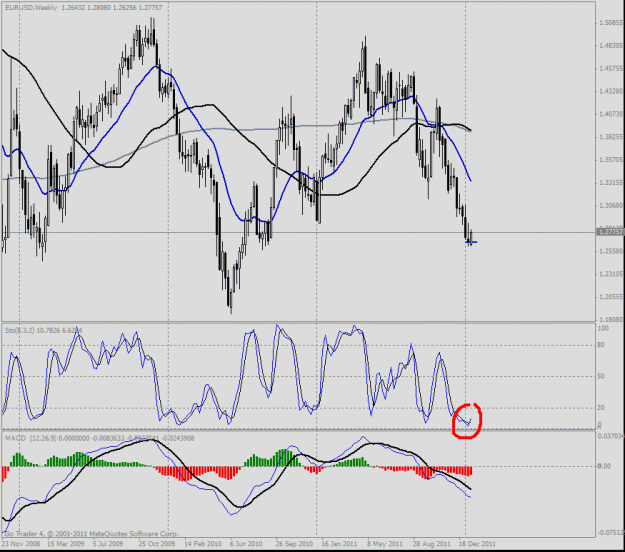Click the stochastic scale value 50
Viewport: 625px width, 552px height.
coord(601,376)
